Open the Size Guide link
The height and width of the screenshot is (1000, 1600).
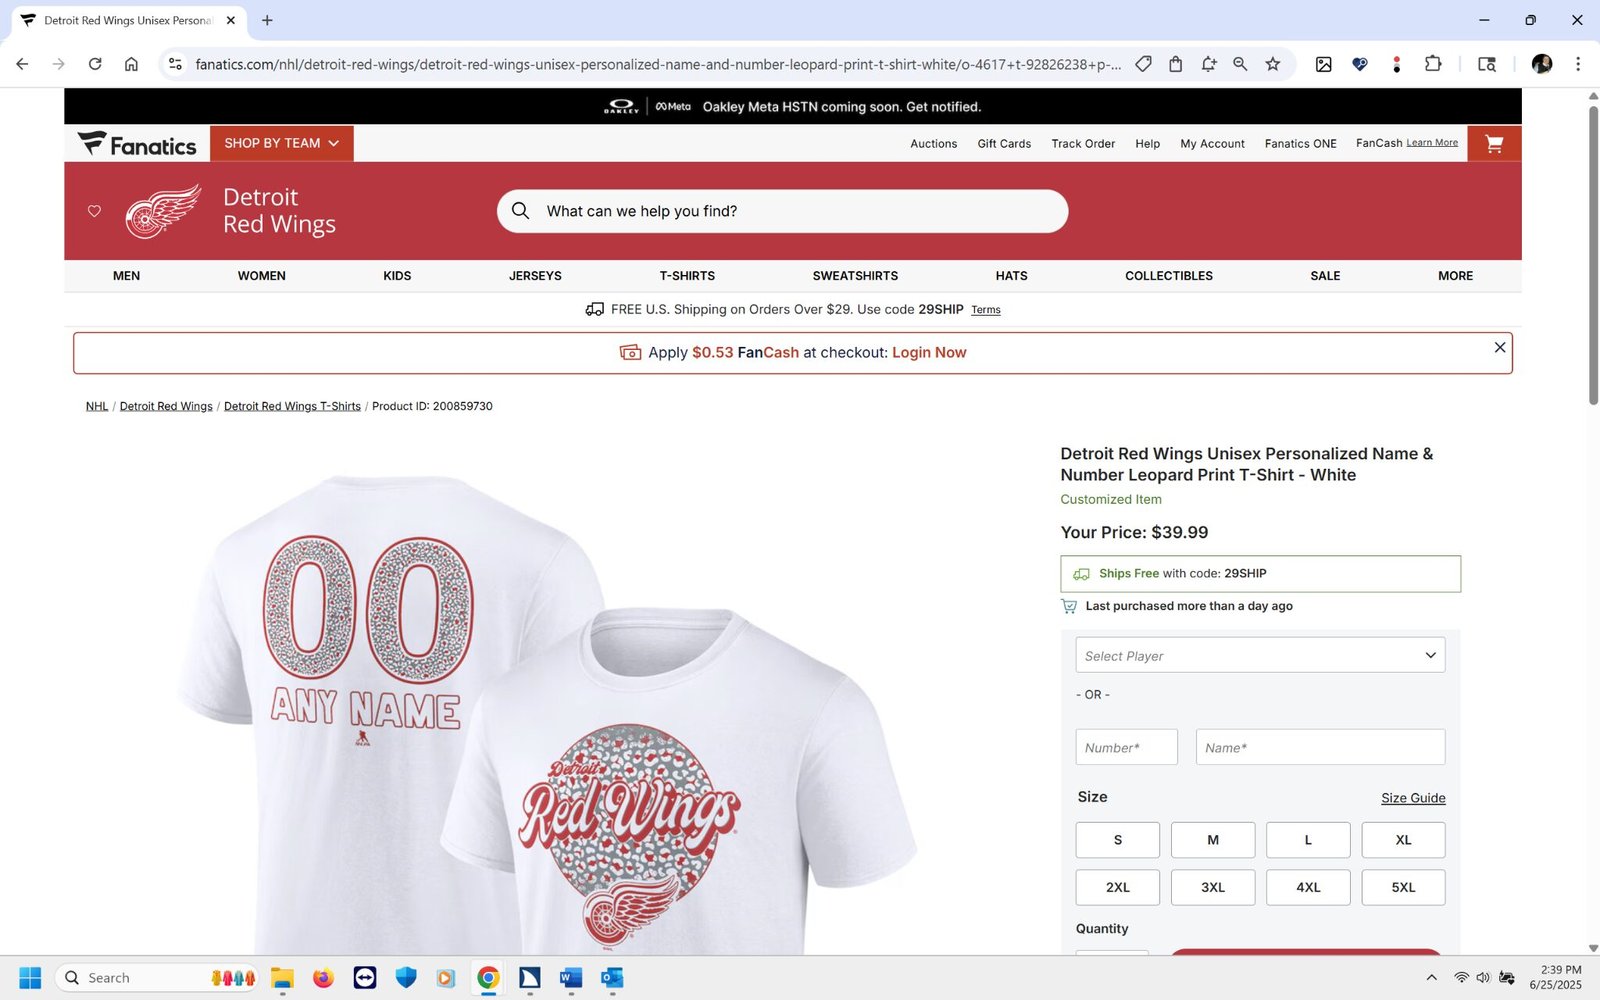[1413, 798]
